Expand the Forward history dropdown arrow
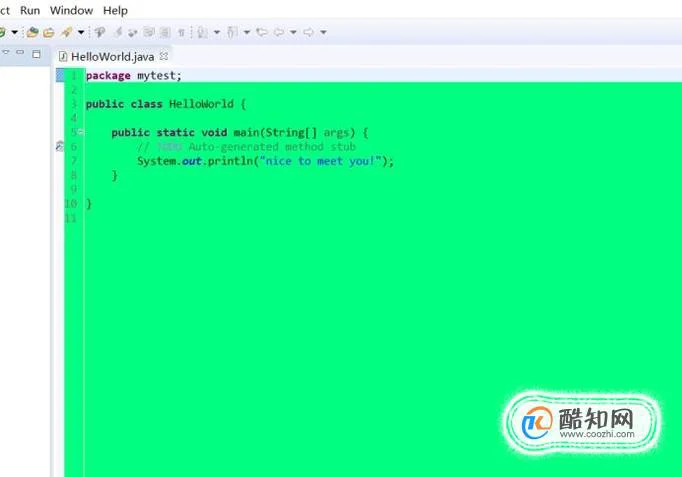682x477 pixels. point(323,32)
